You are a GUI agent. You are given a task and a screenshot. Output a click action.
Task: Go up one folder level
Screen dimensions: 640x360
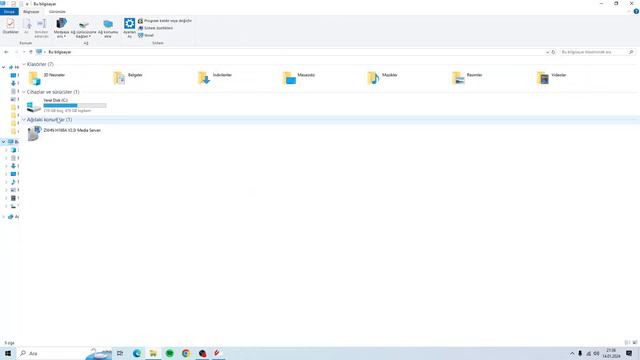point(31,52)
